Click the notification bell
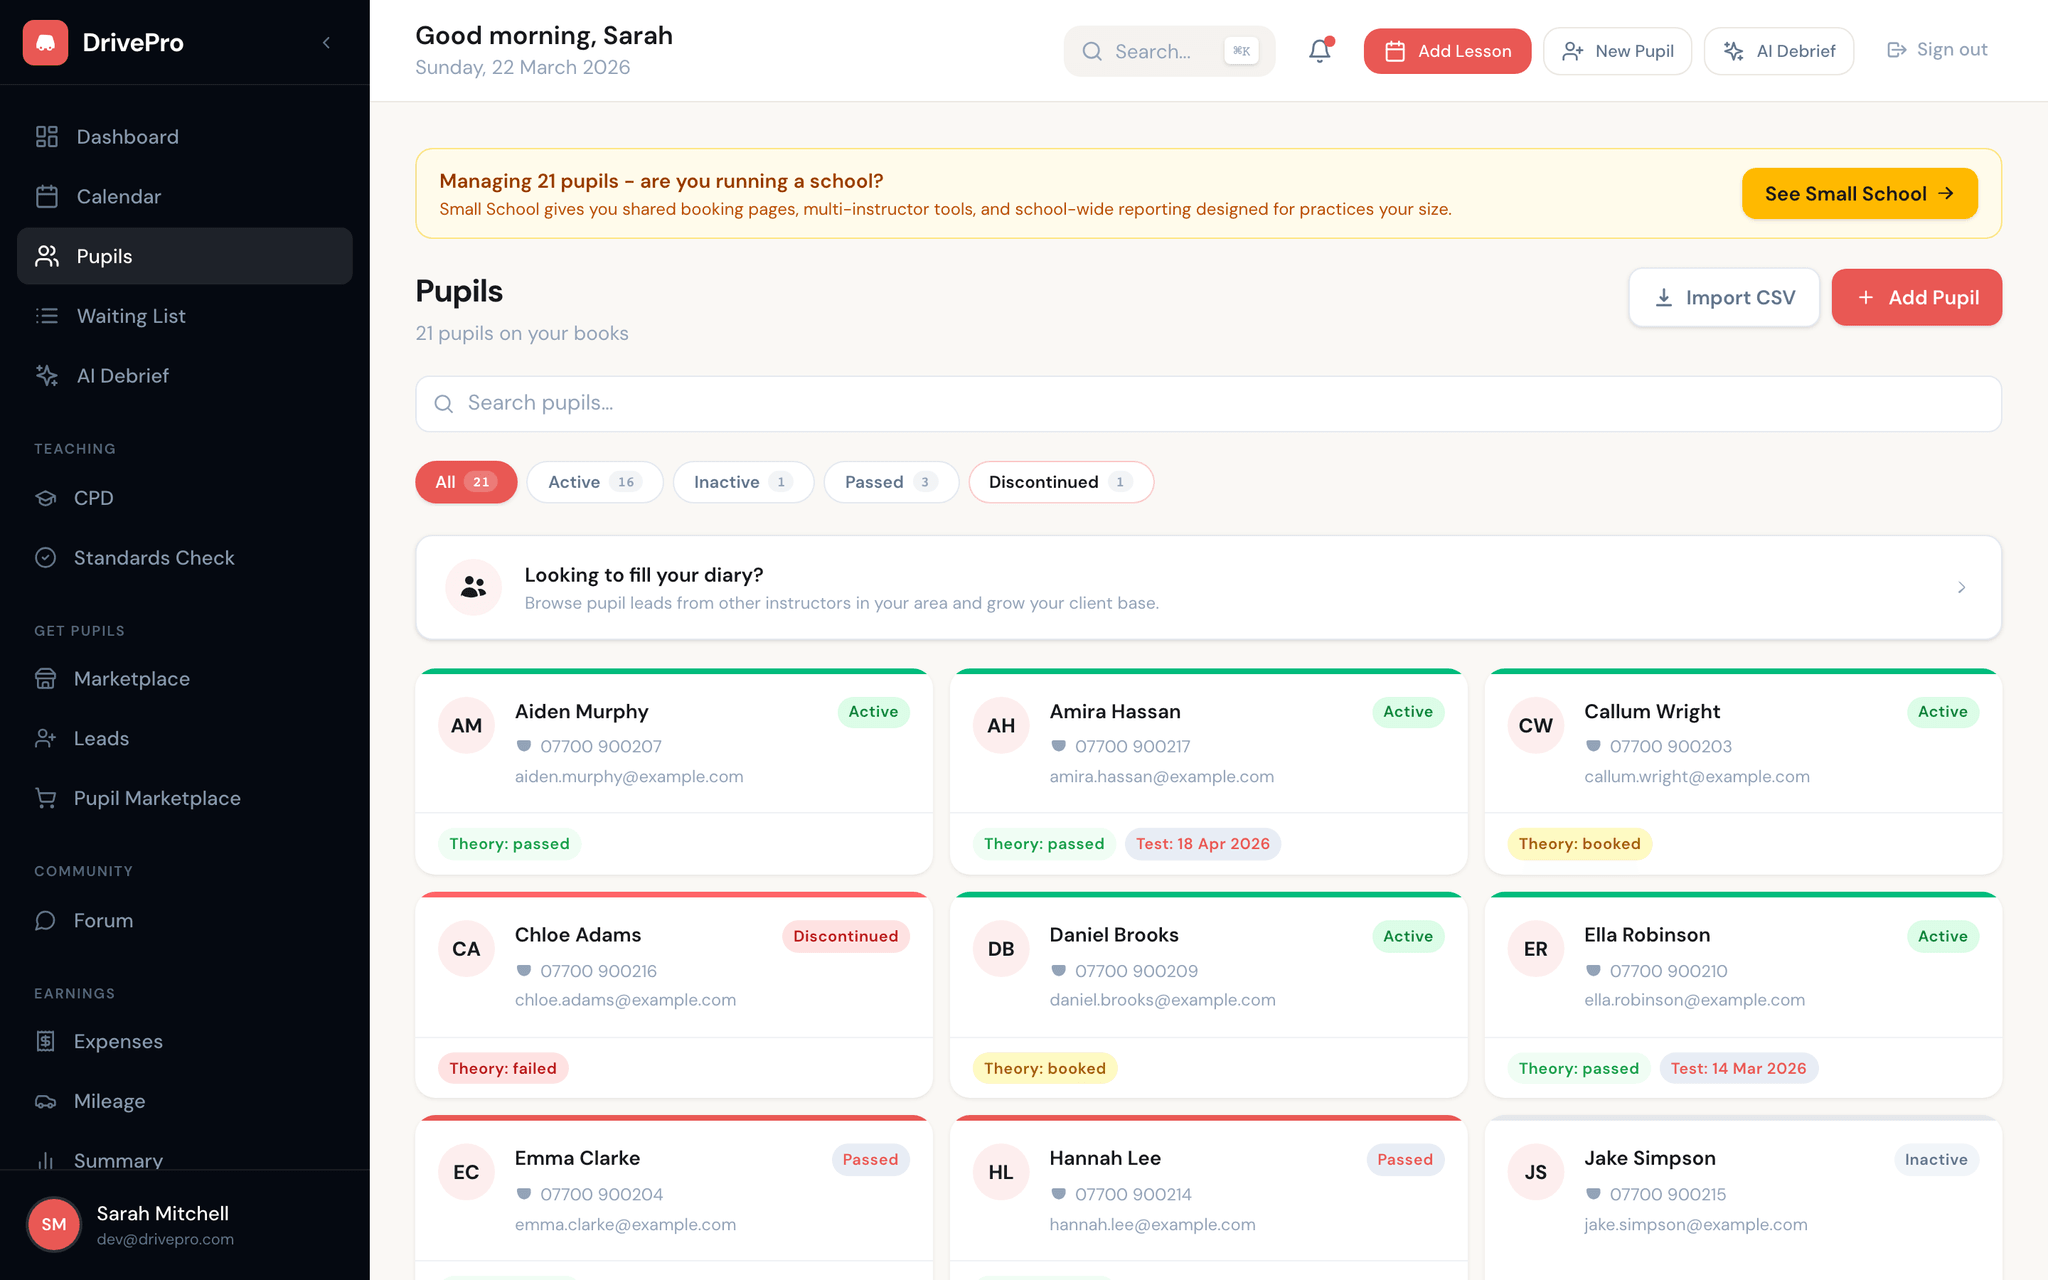The height and width of the screenshot is (1280, 2048). pos(1318,50)
